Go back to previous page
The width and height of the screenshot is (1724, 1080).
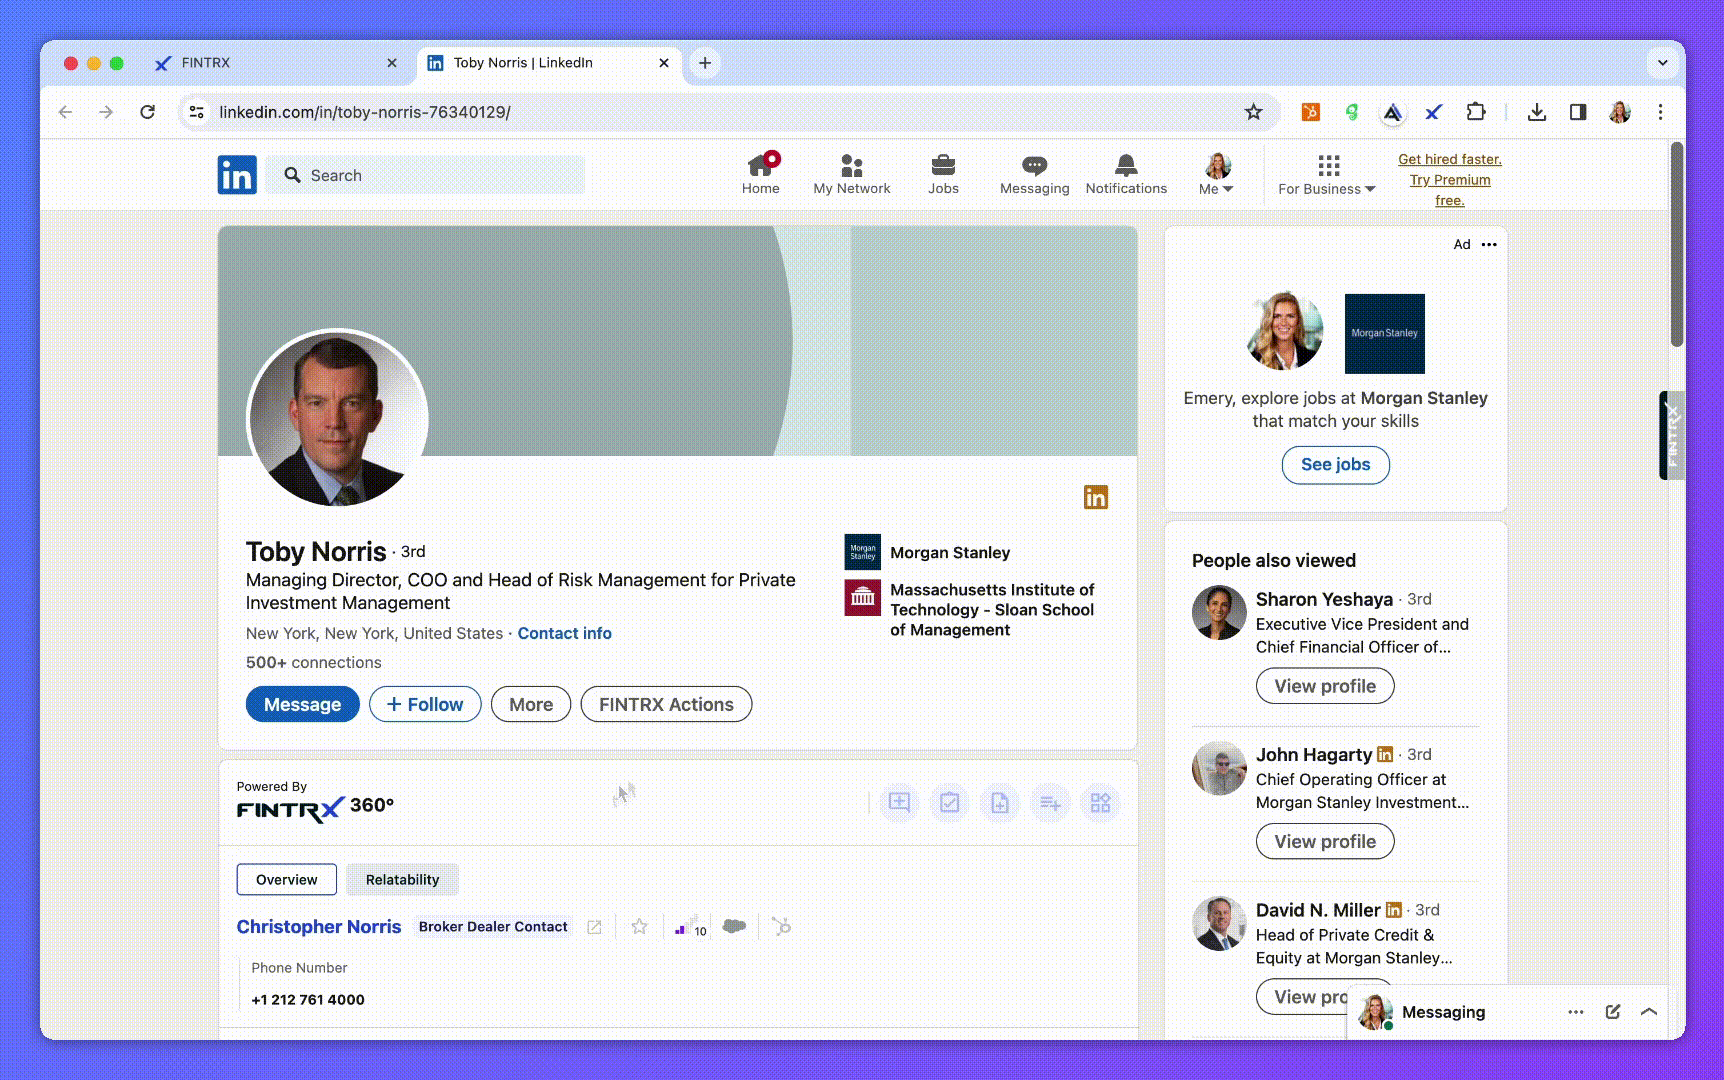click(65, 112)
